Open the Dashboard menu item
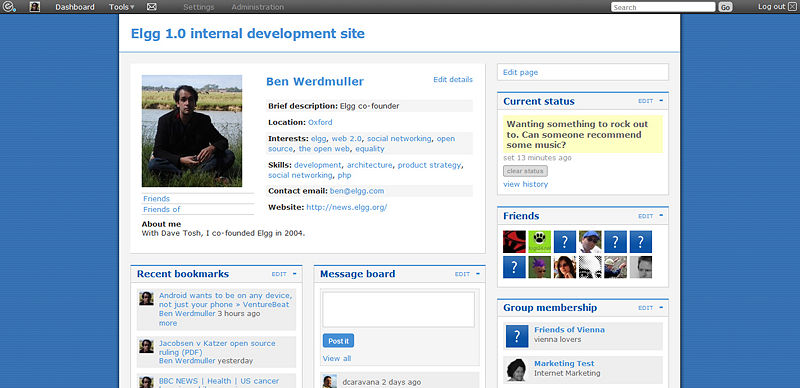The image size is (800, 388). [75, 7]
